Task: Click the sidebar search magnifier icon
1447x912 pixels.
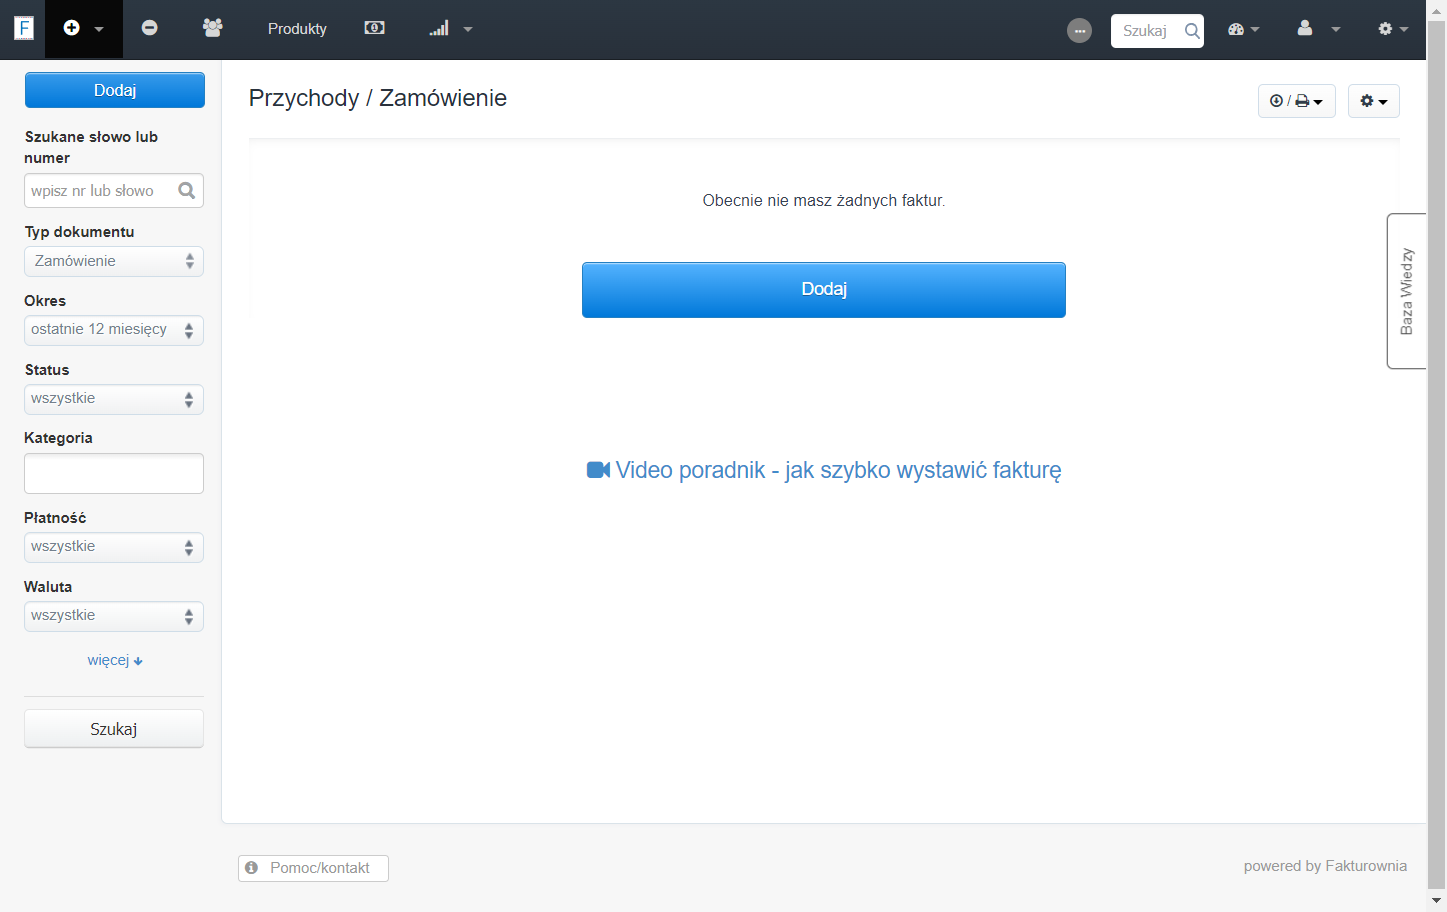Action: click(x=187, y=191)
